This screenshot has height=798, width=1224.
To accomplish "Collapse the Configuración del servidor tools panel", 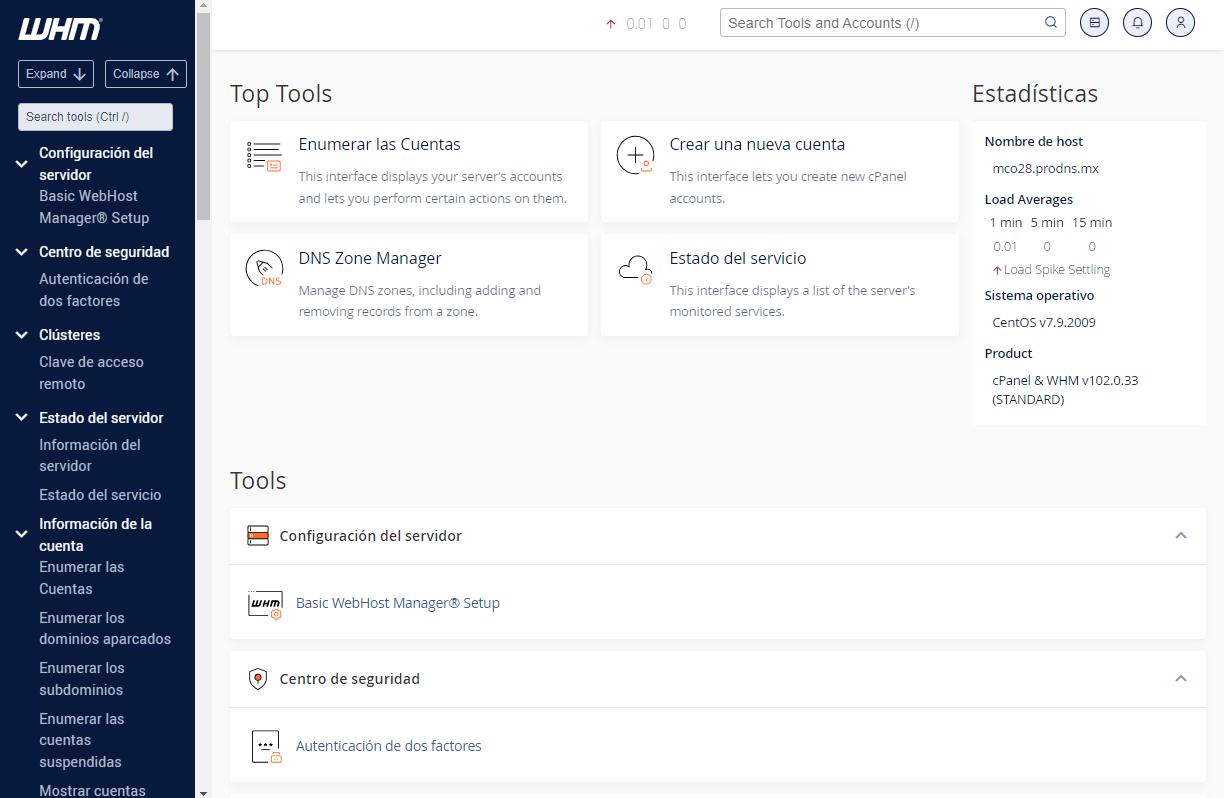I will point(1181,536).
